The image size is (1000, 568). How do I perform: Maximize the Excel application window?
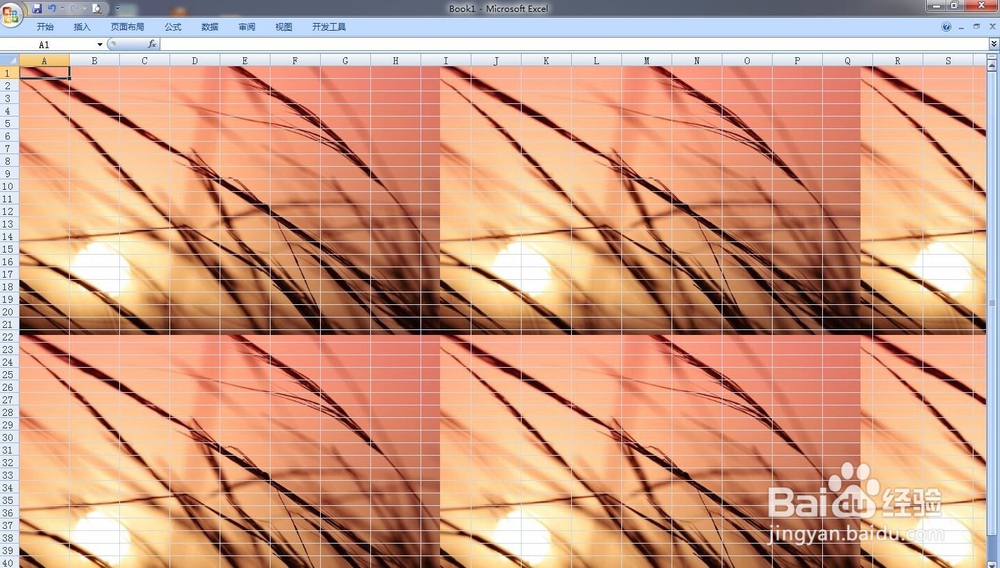click(954, 6)
